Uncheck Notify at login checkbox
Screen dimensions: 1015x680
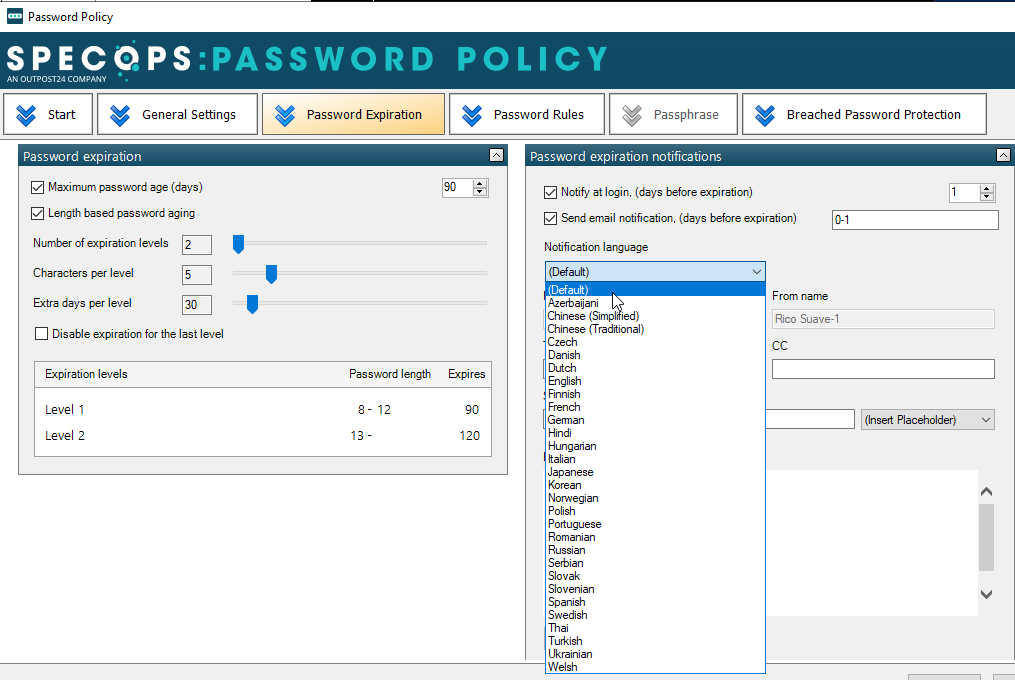[550, 192]
